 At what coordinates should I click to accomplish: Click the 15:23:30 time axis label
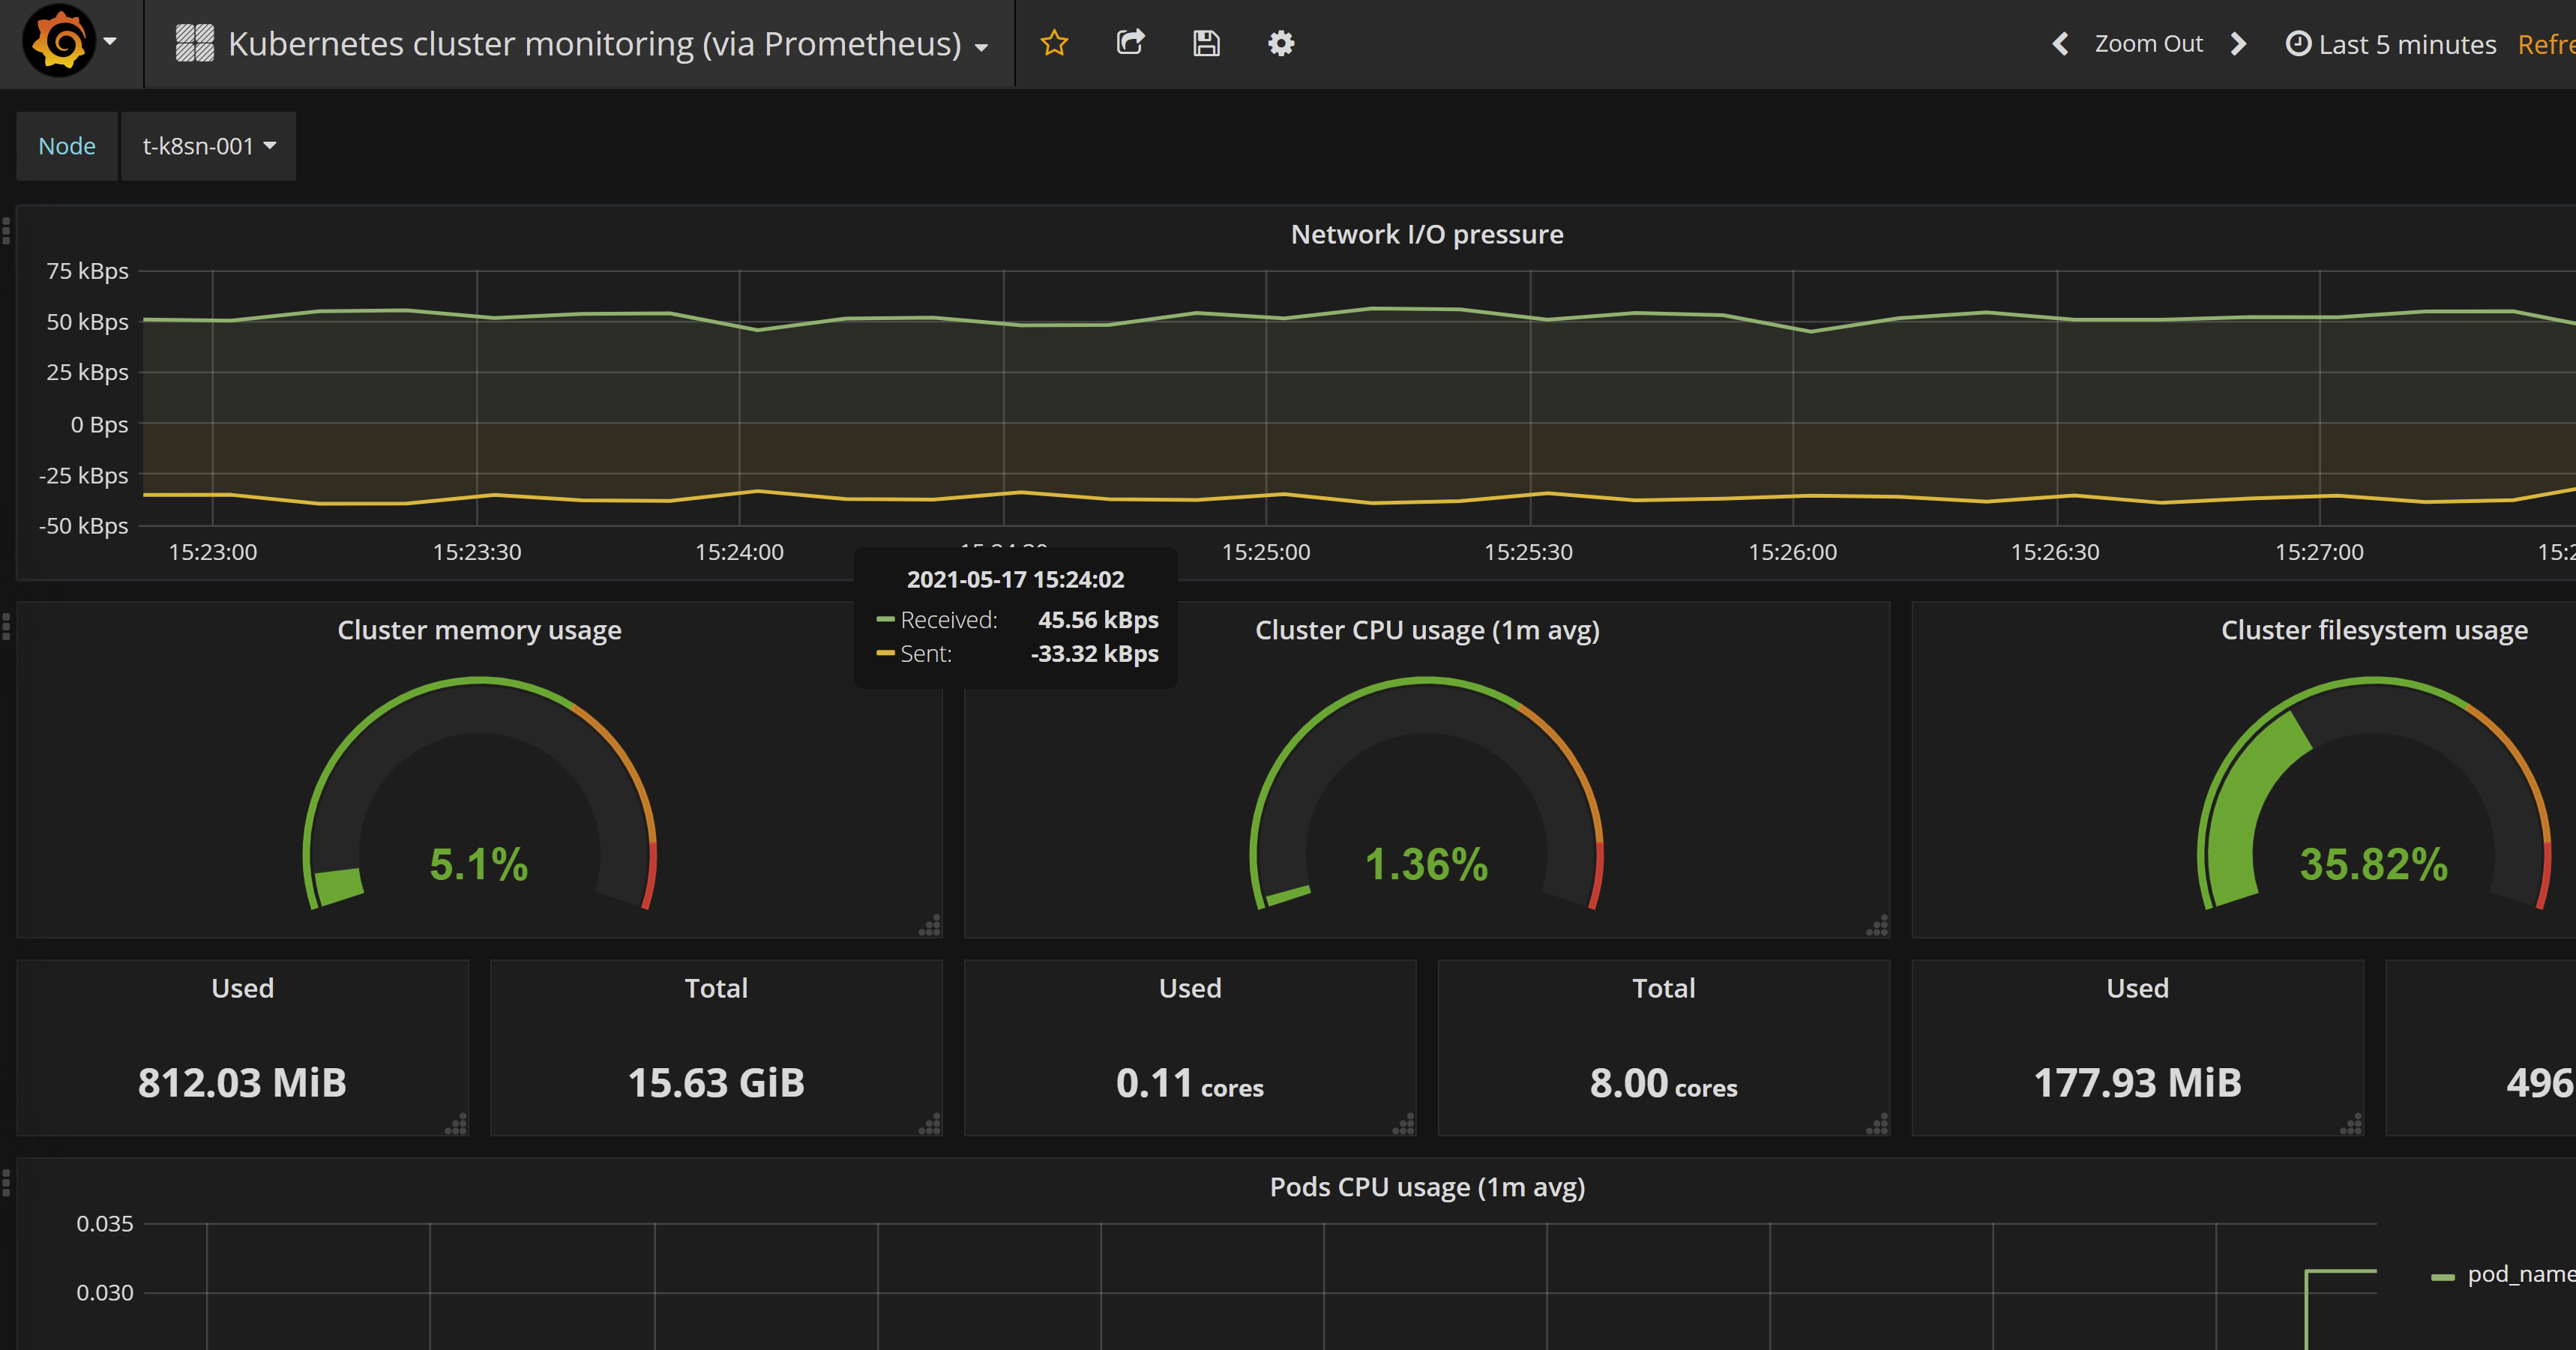pos(477,552)
